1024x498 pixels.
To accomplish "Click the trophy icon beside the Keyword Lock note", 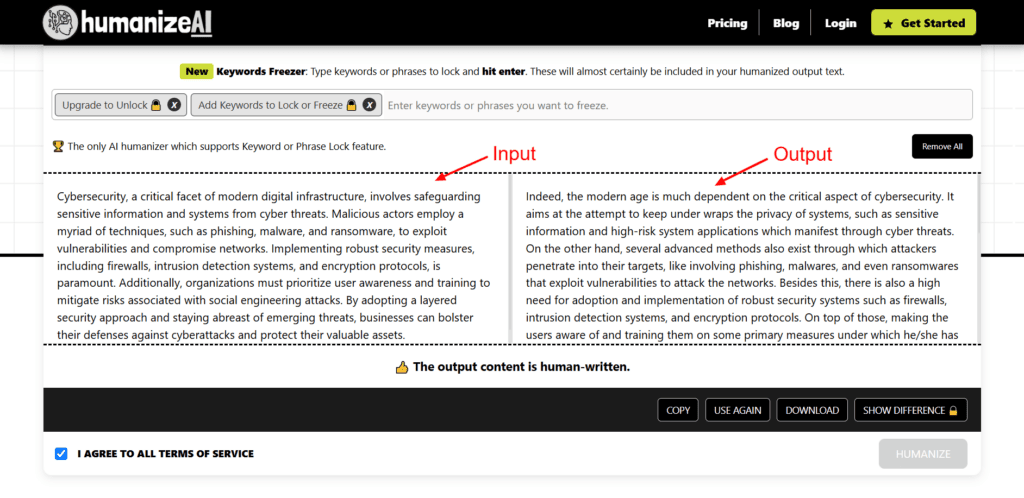I will point(58,147).
